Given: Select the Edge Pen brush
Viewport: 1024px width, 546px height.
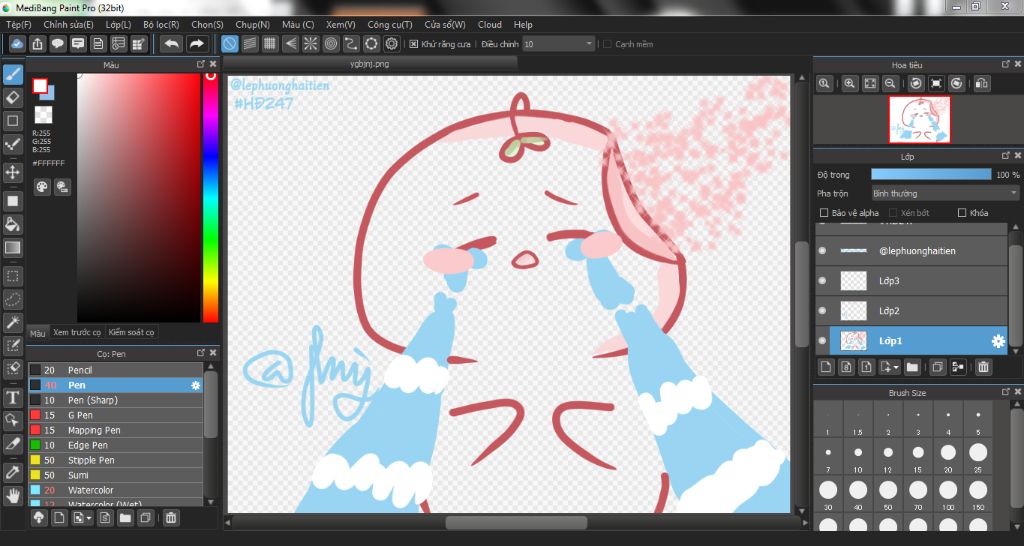Looking at the screenshot, I should pos(116,445).
